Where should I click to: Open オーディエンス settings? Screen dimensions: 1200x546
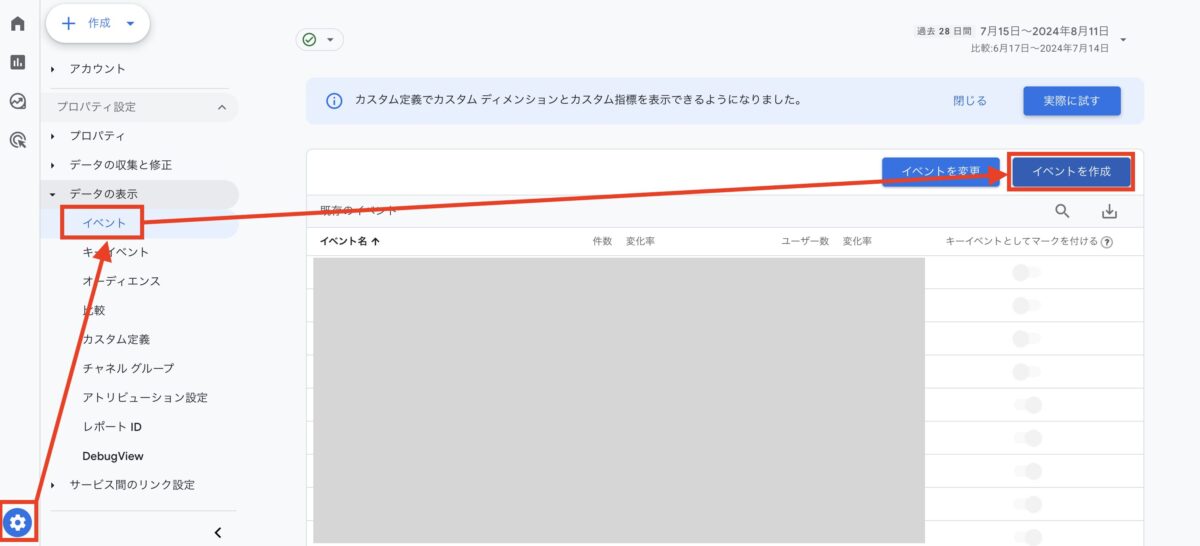click(121, 281)
